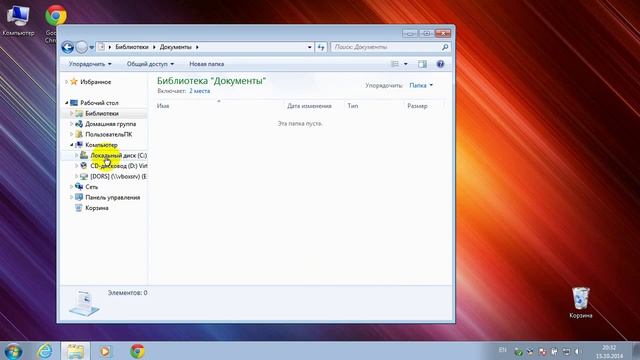Click the CD-дисковод disc icon
The height and width of the screenshot is (360, 640).
coord(84,166)
